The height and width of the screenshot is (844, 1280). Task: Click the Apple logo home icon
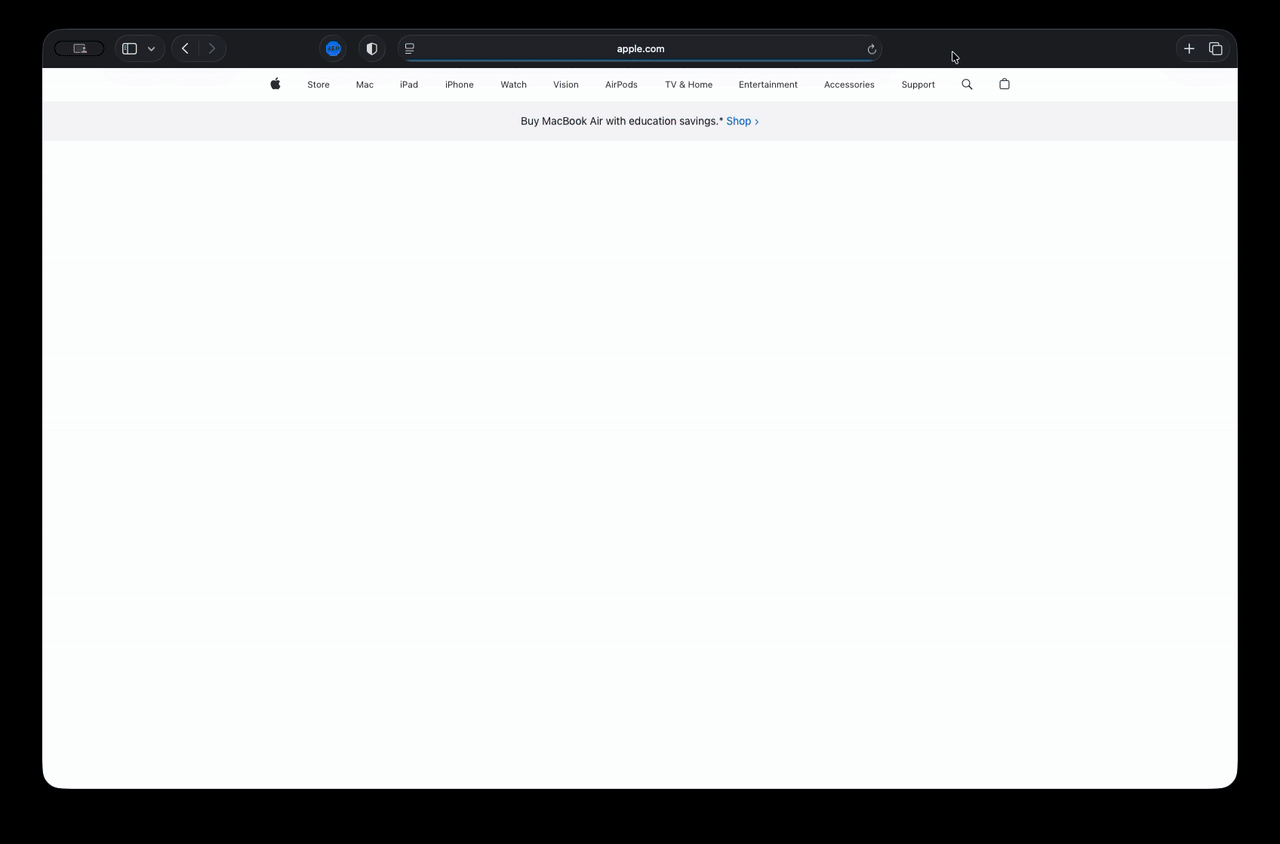point(275,84)
